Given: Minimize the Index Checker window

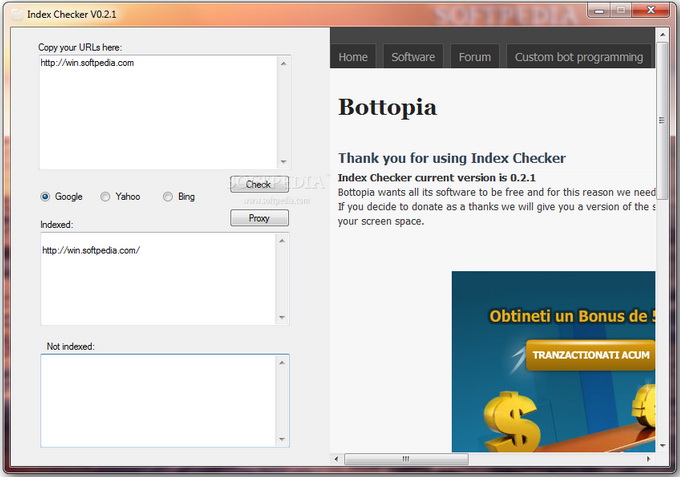Looking at the screenshot, I should pyautogui.click(x=598, y=10).
